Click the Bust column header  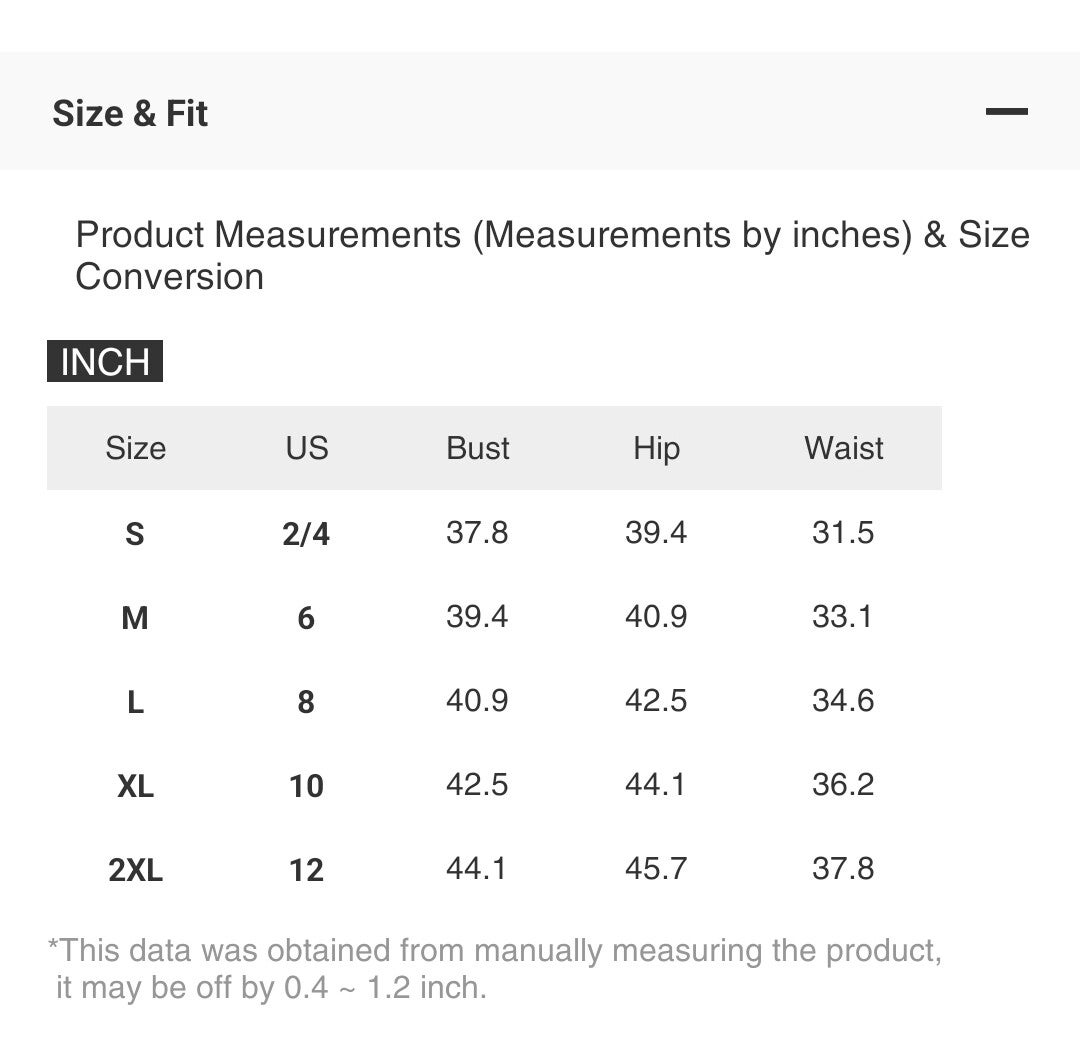coord(477,448)
